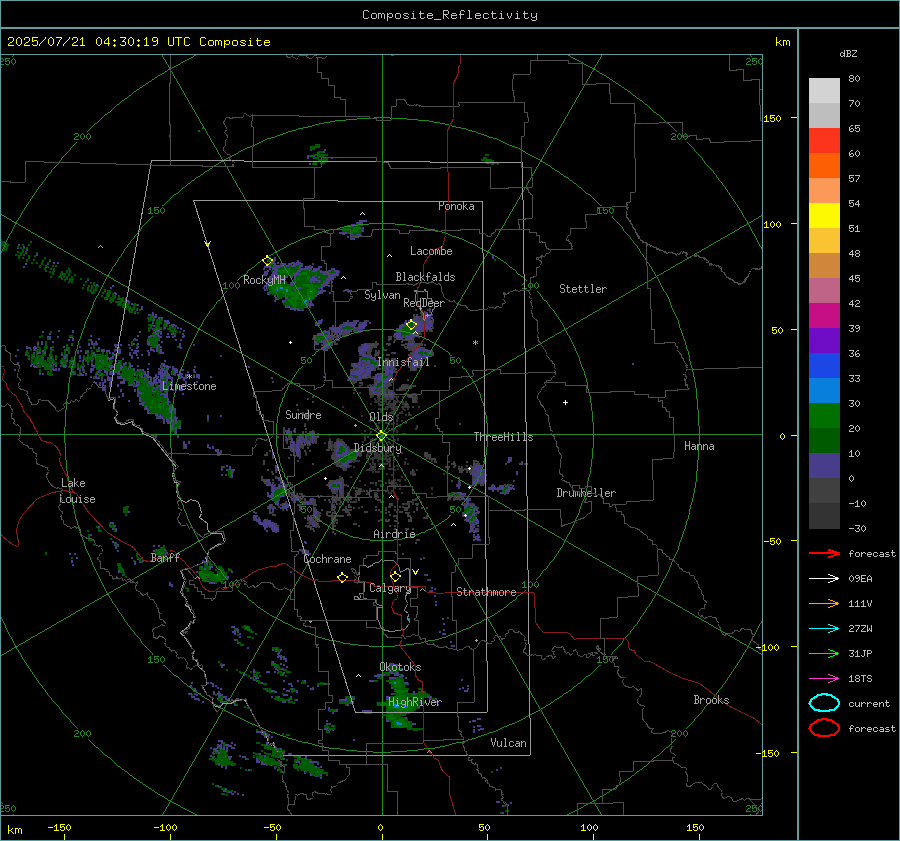The image size is (900, 841).
Task: Click the Sundre label
Action: click(303, 414)
